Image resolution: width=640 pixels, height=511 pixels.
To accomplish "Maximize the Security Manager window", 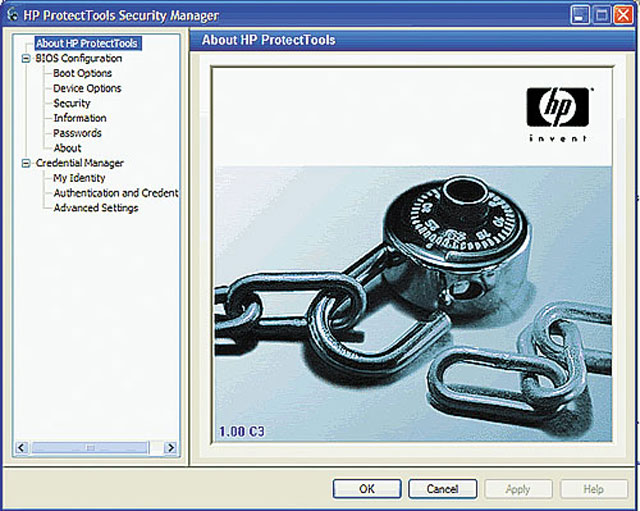I will point(601,15).
